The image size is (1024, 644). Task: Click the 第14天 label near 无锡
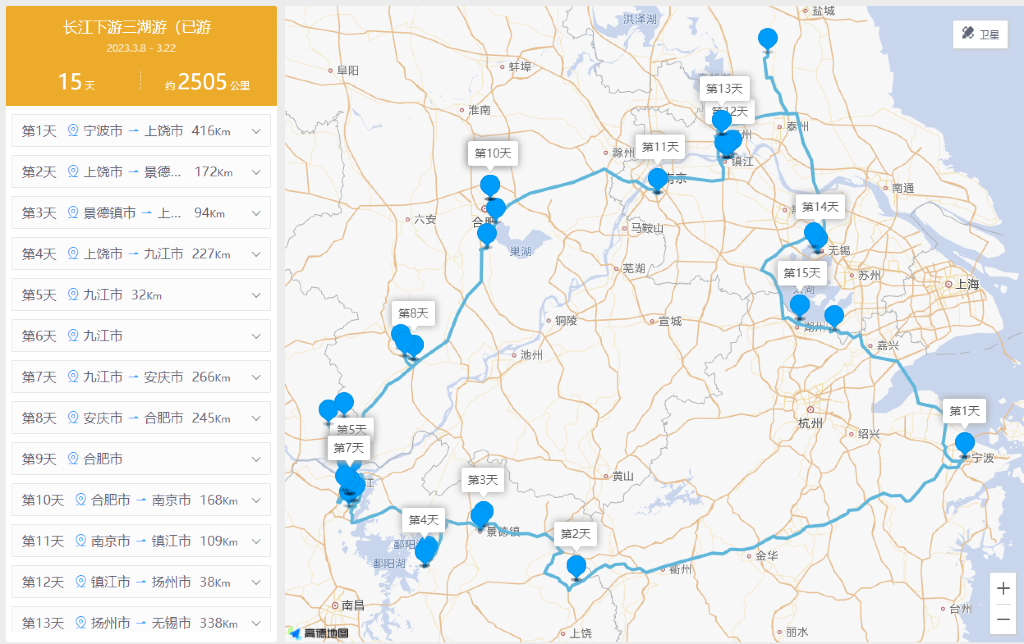[x=820, y=207]
